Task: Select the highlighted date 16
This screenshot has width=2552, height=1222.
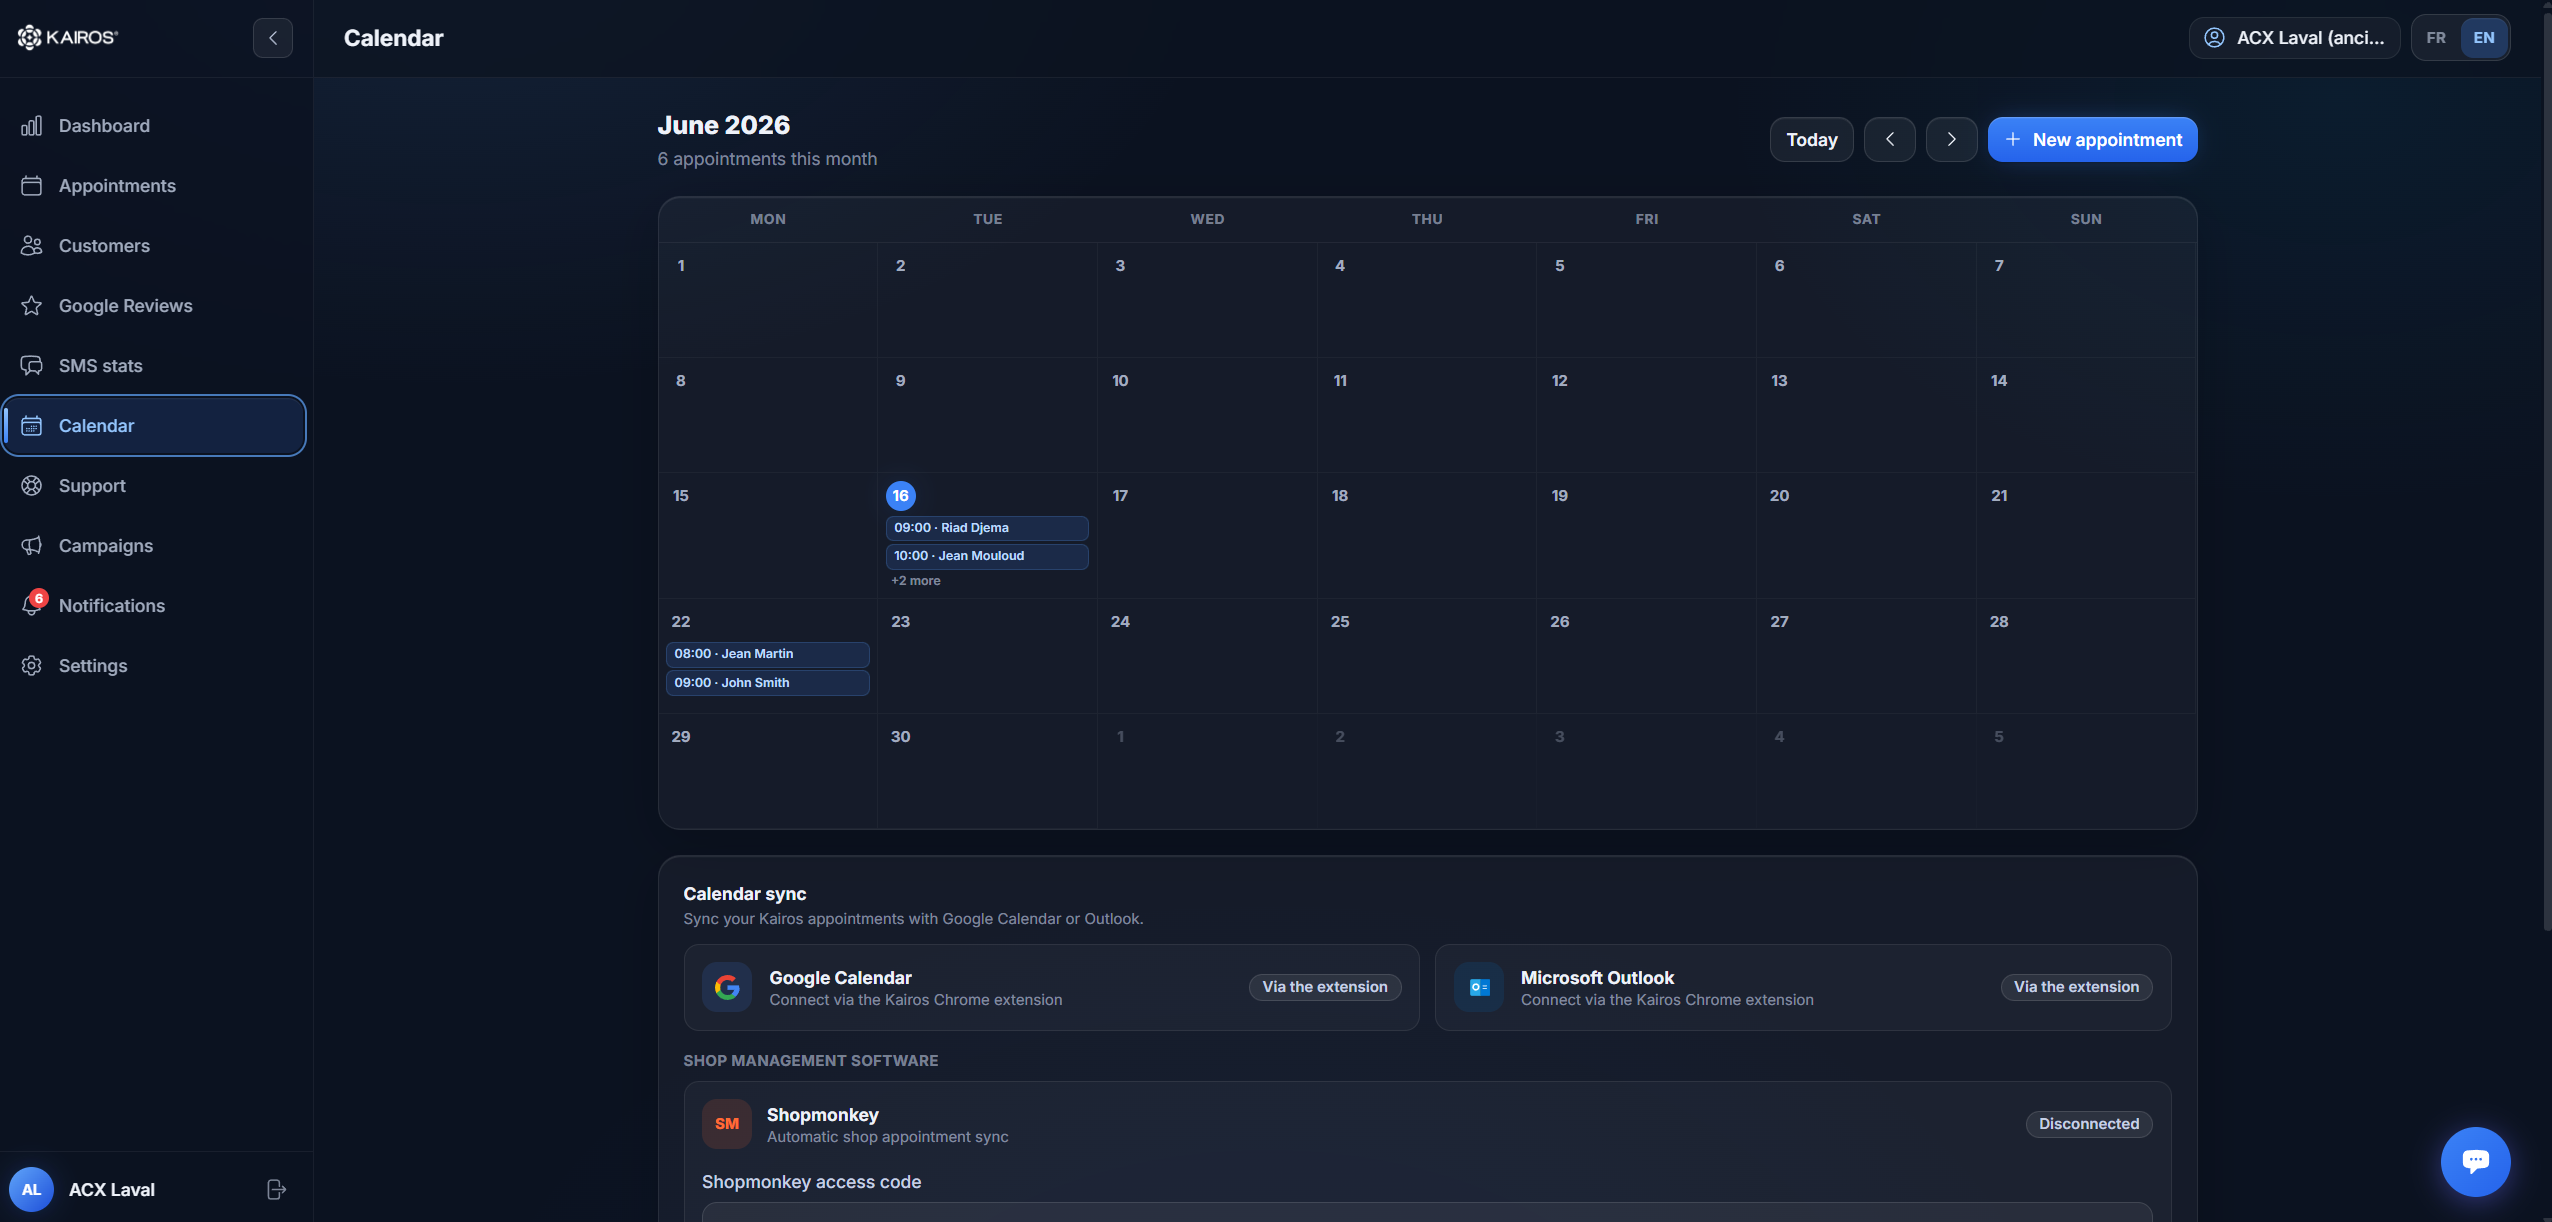Action: pyautogui.click(x=900, y=496)
